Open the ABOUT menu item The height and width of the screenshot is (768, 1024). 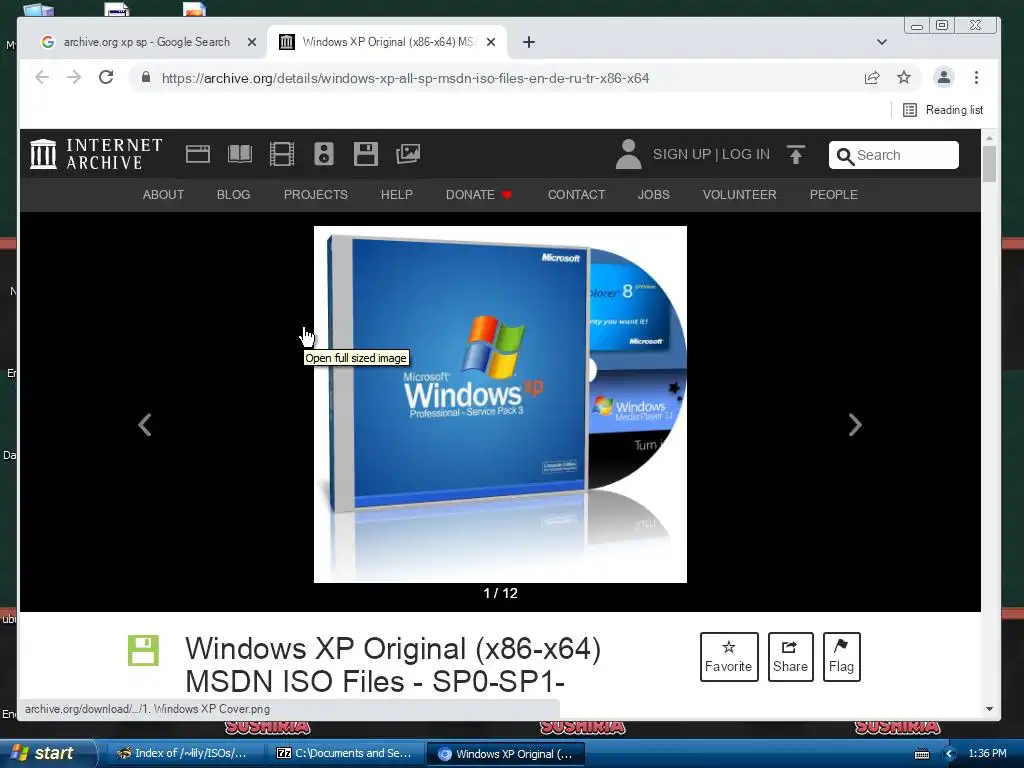point(163,195)
